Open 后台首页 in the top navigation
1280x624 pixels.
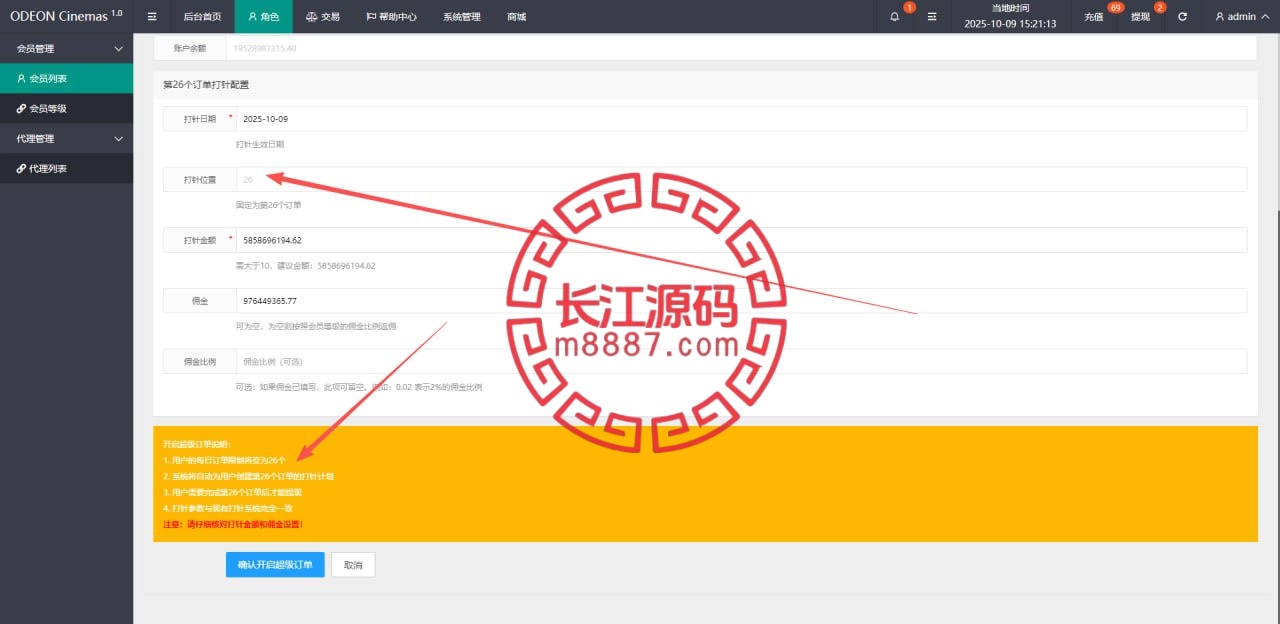tap(203, 17)
